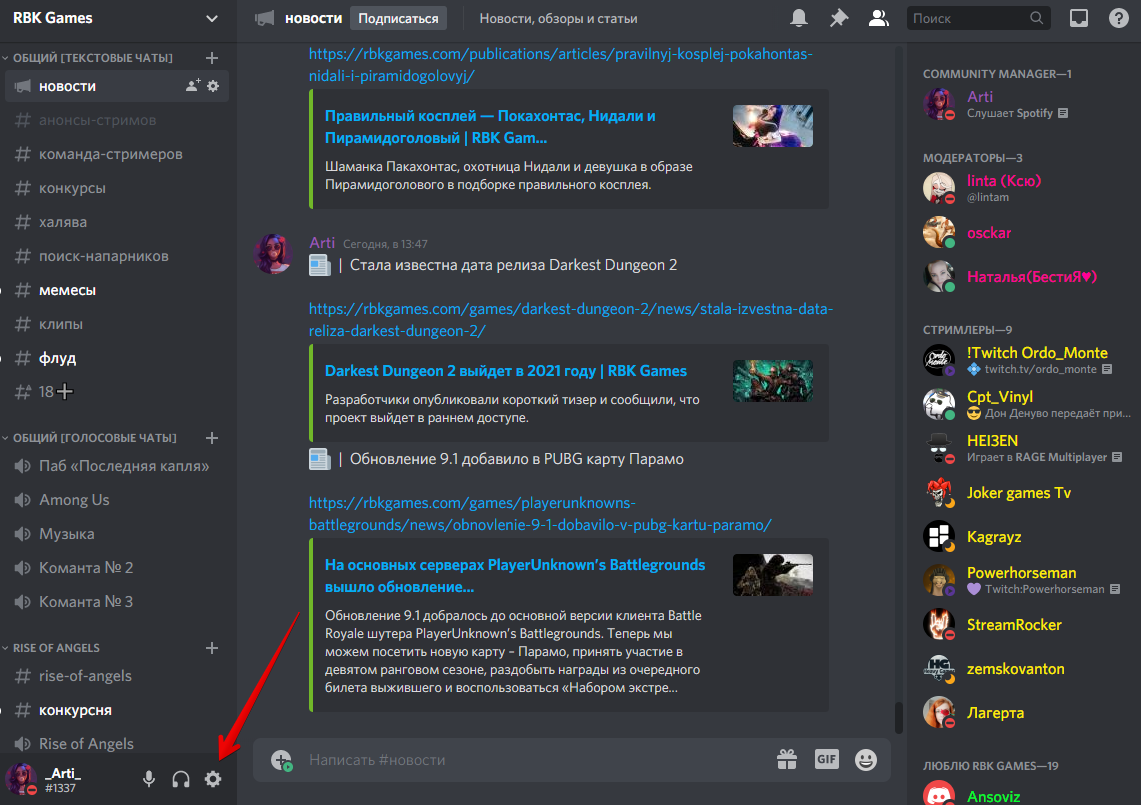Switch to the флуд channel
Image resolution: width=1141 pixels, height=805 pixels.
116,358
